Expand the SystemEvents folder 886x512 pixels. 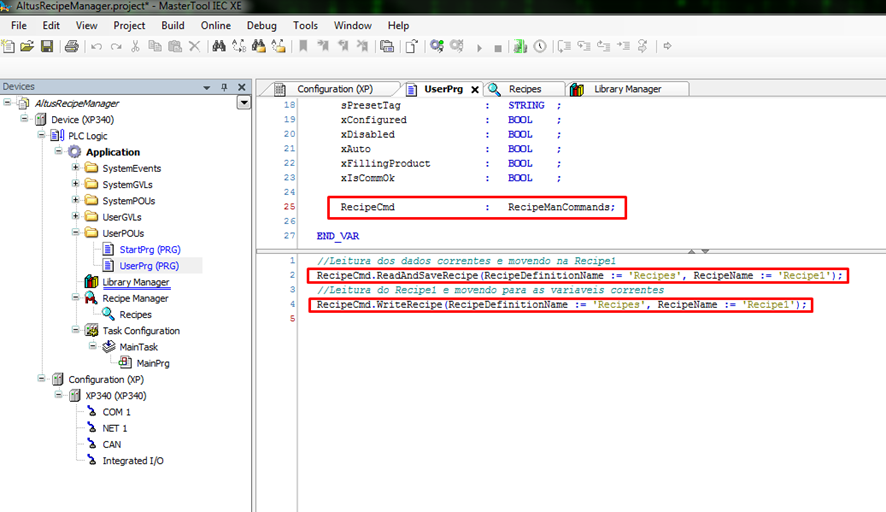point(75,168)
